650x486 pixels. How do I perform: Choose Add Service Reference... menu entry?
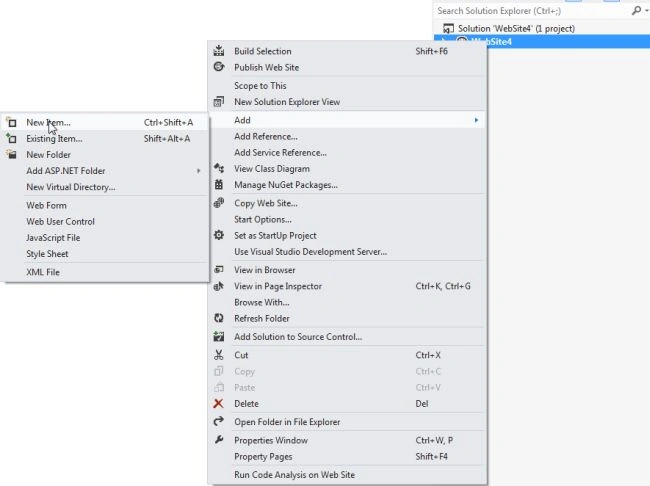(x=280, y=153)
